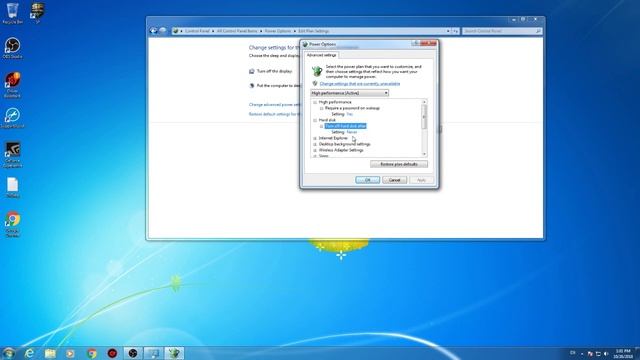Click Control Panel in the address breadcrumb
Viewport: 640px width, 360px height.
click(x=197, y=31)
